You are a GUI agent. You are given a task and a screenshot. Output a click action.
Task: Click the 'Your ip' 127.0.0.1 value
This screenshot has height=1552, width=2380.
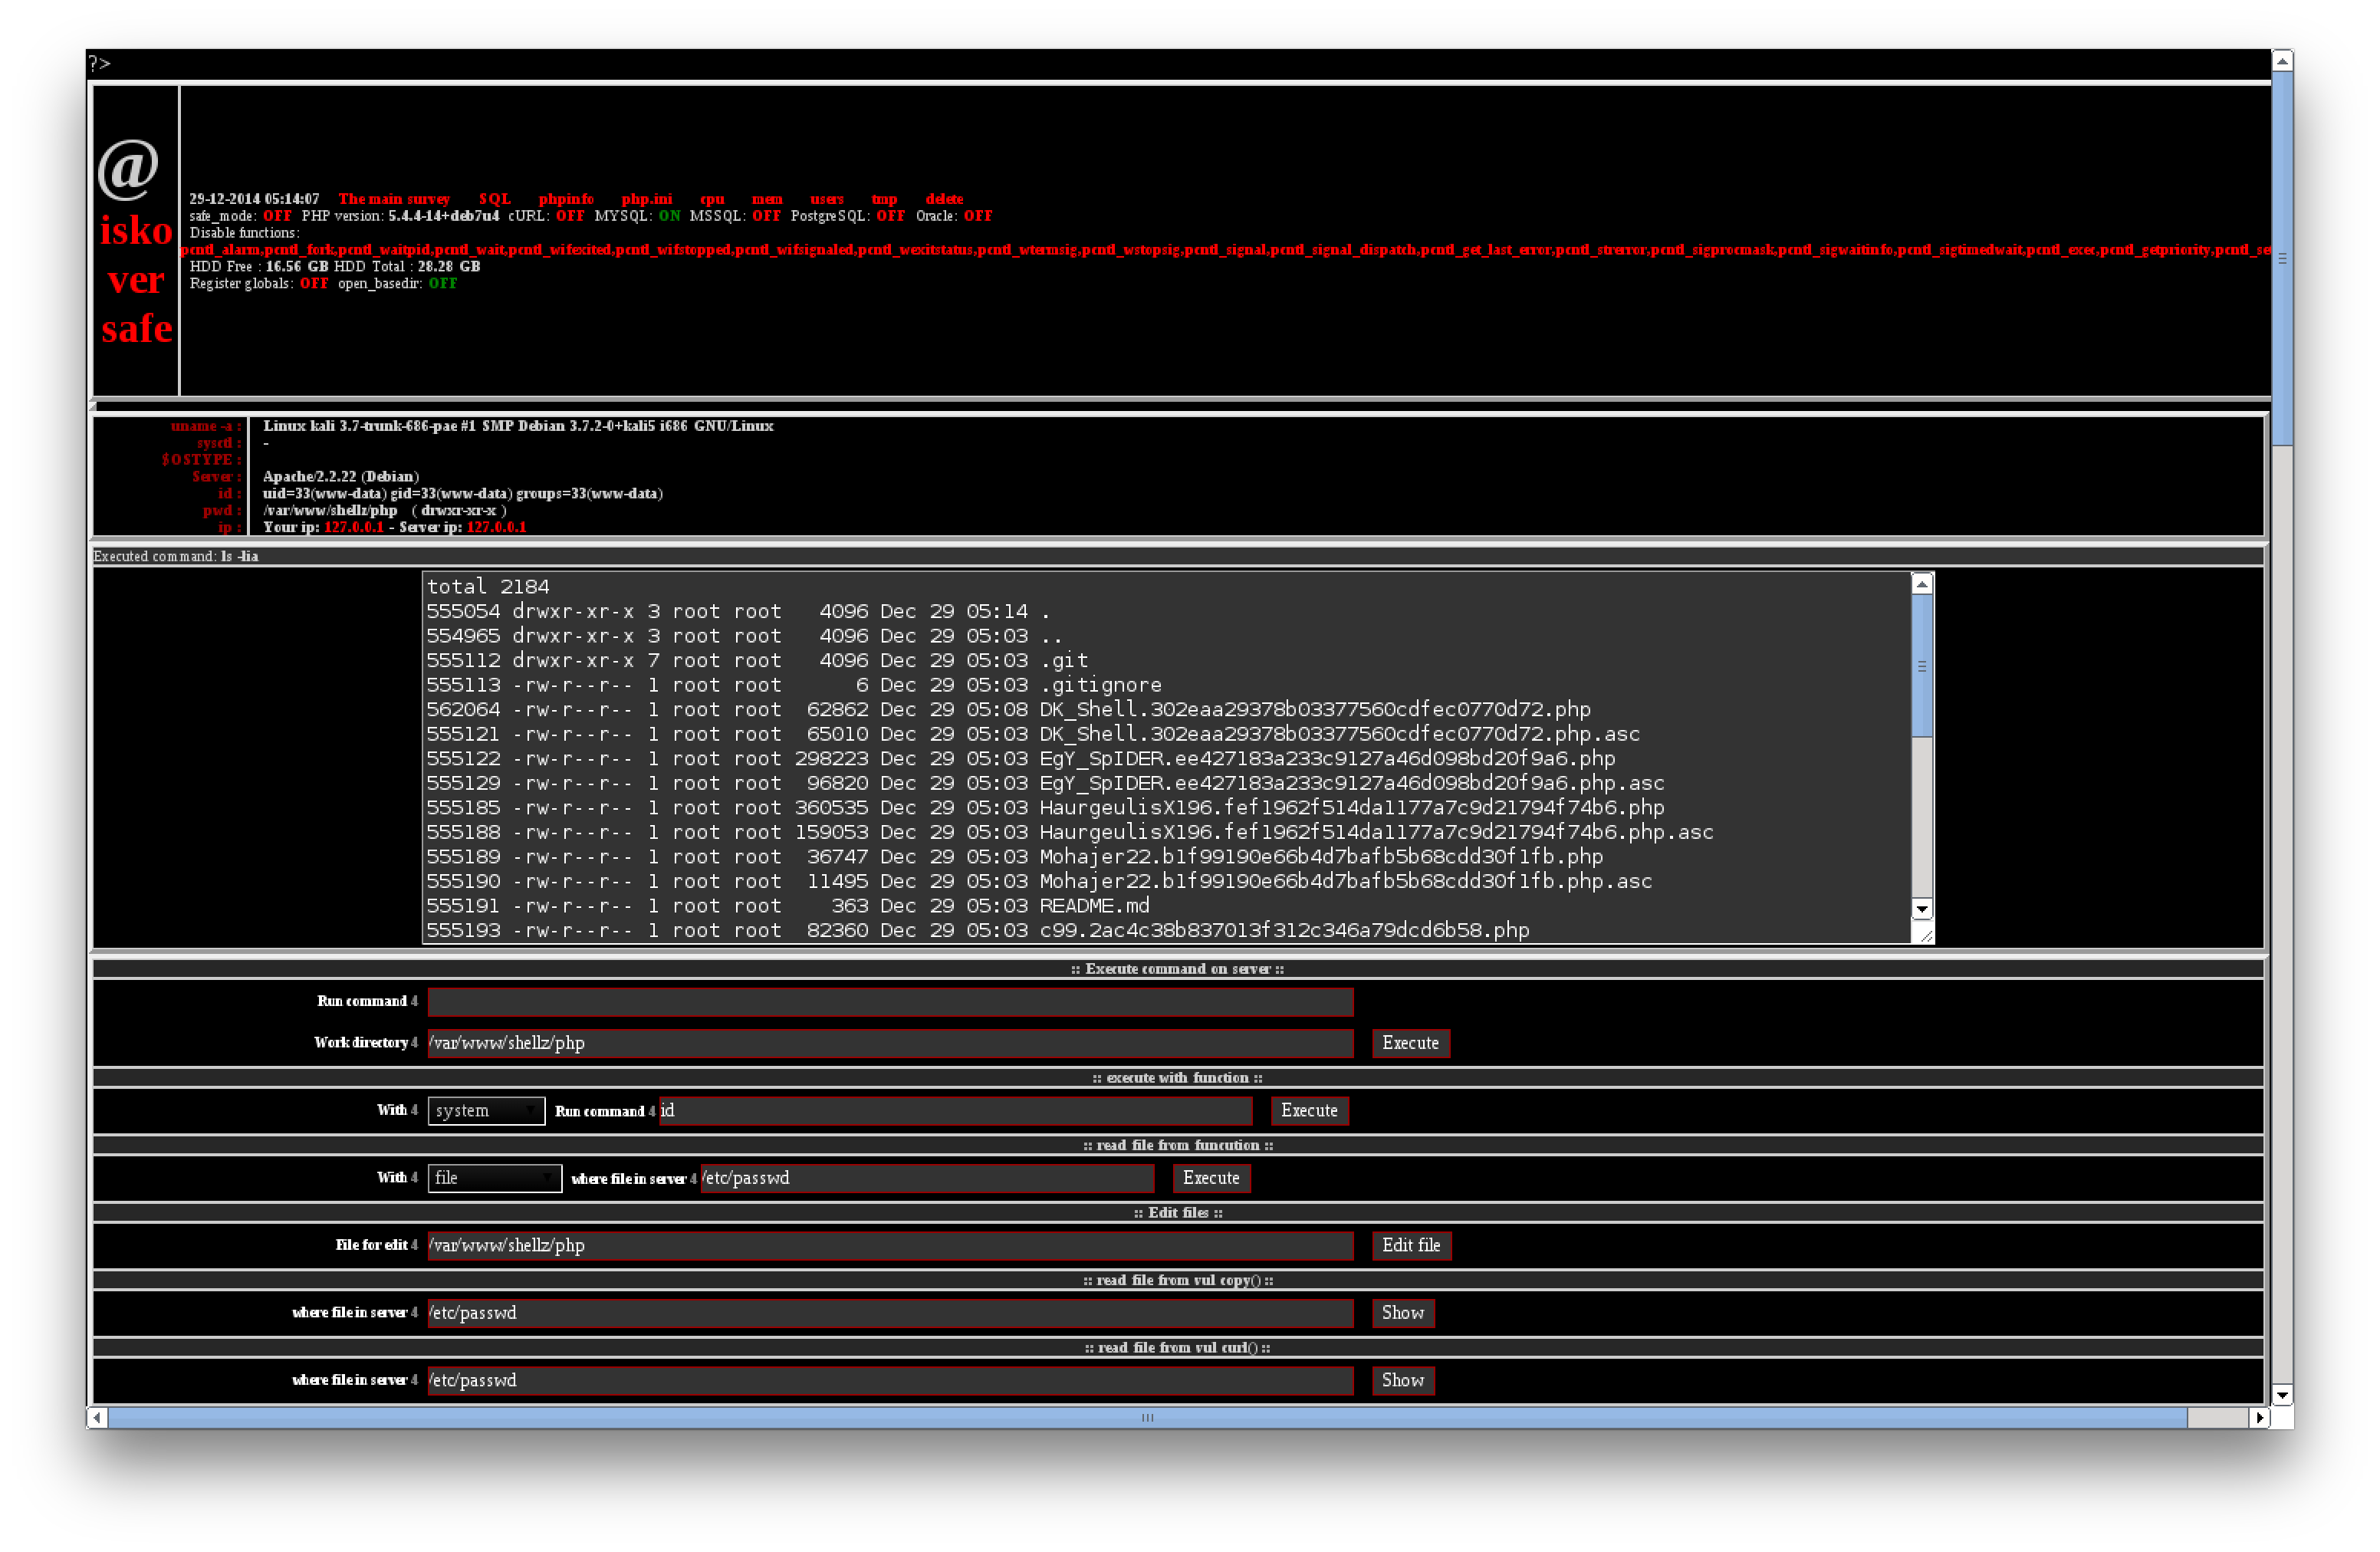click(x=353, y=527)
